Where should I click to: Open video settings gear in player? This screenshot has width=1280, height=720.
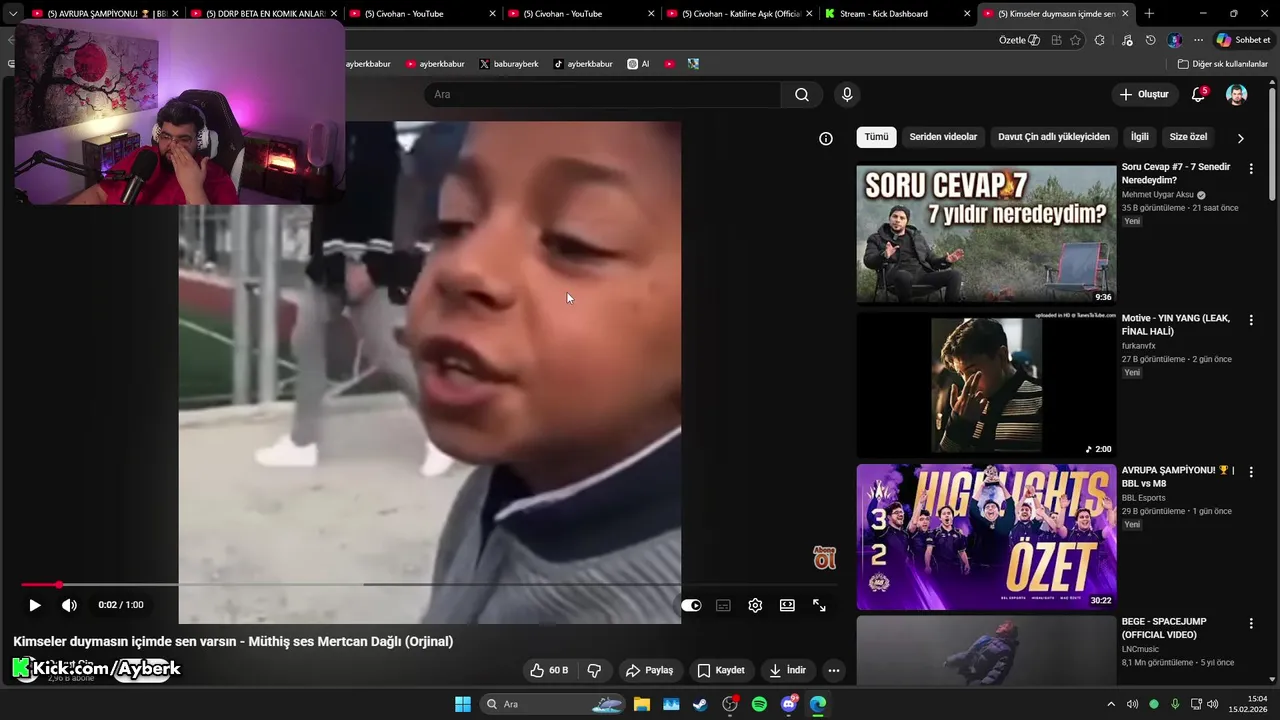click(x=755, y=605)
